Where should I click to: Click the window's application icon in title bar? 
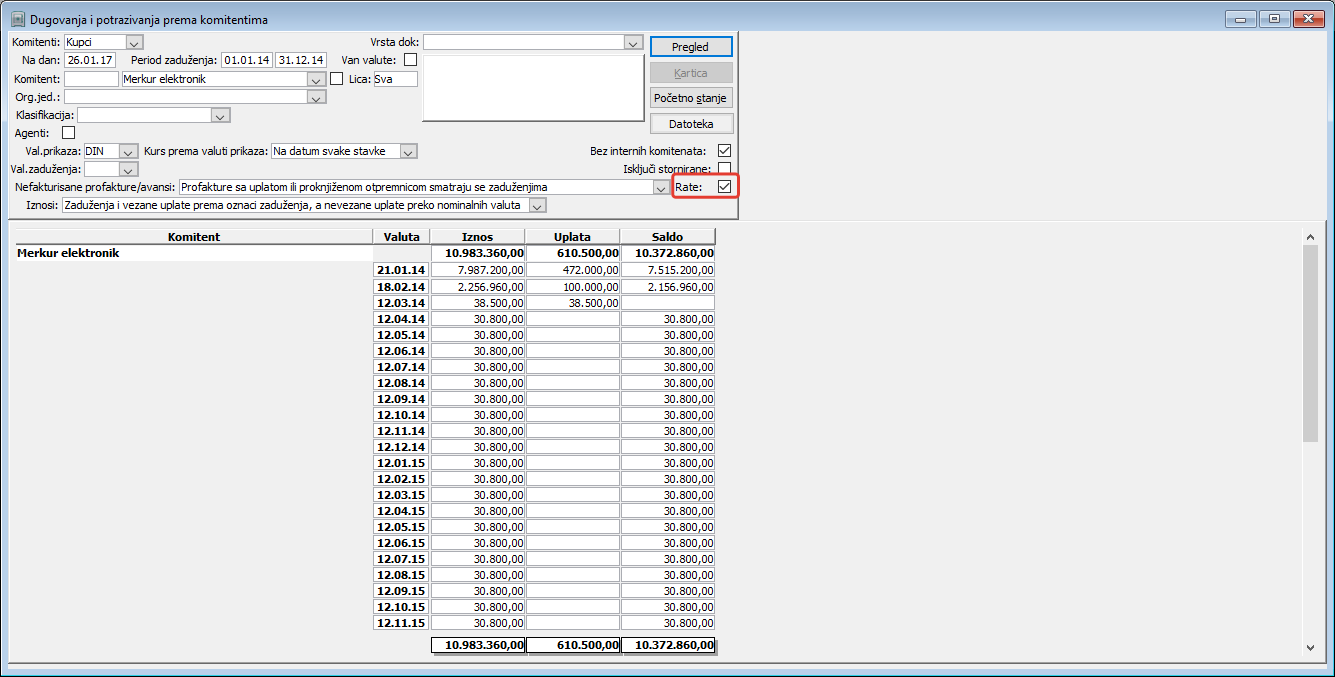(x=17, y=19)
